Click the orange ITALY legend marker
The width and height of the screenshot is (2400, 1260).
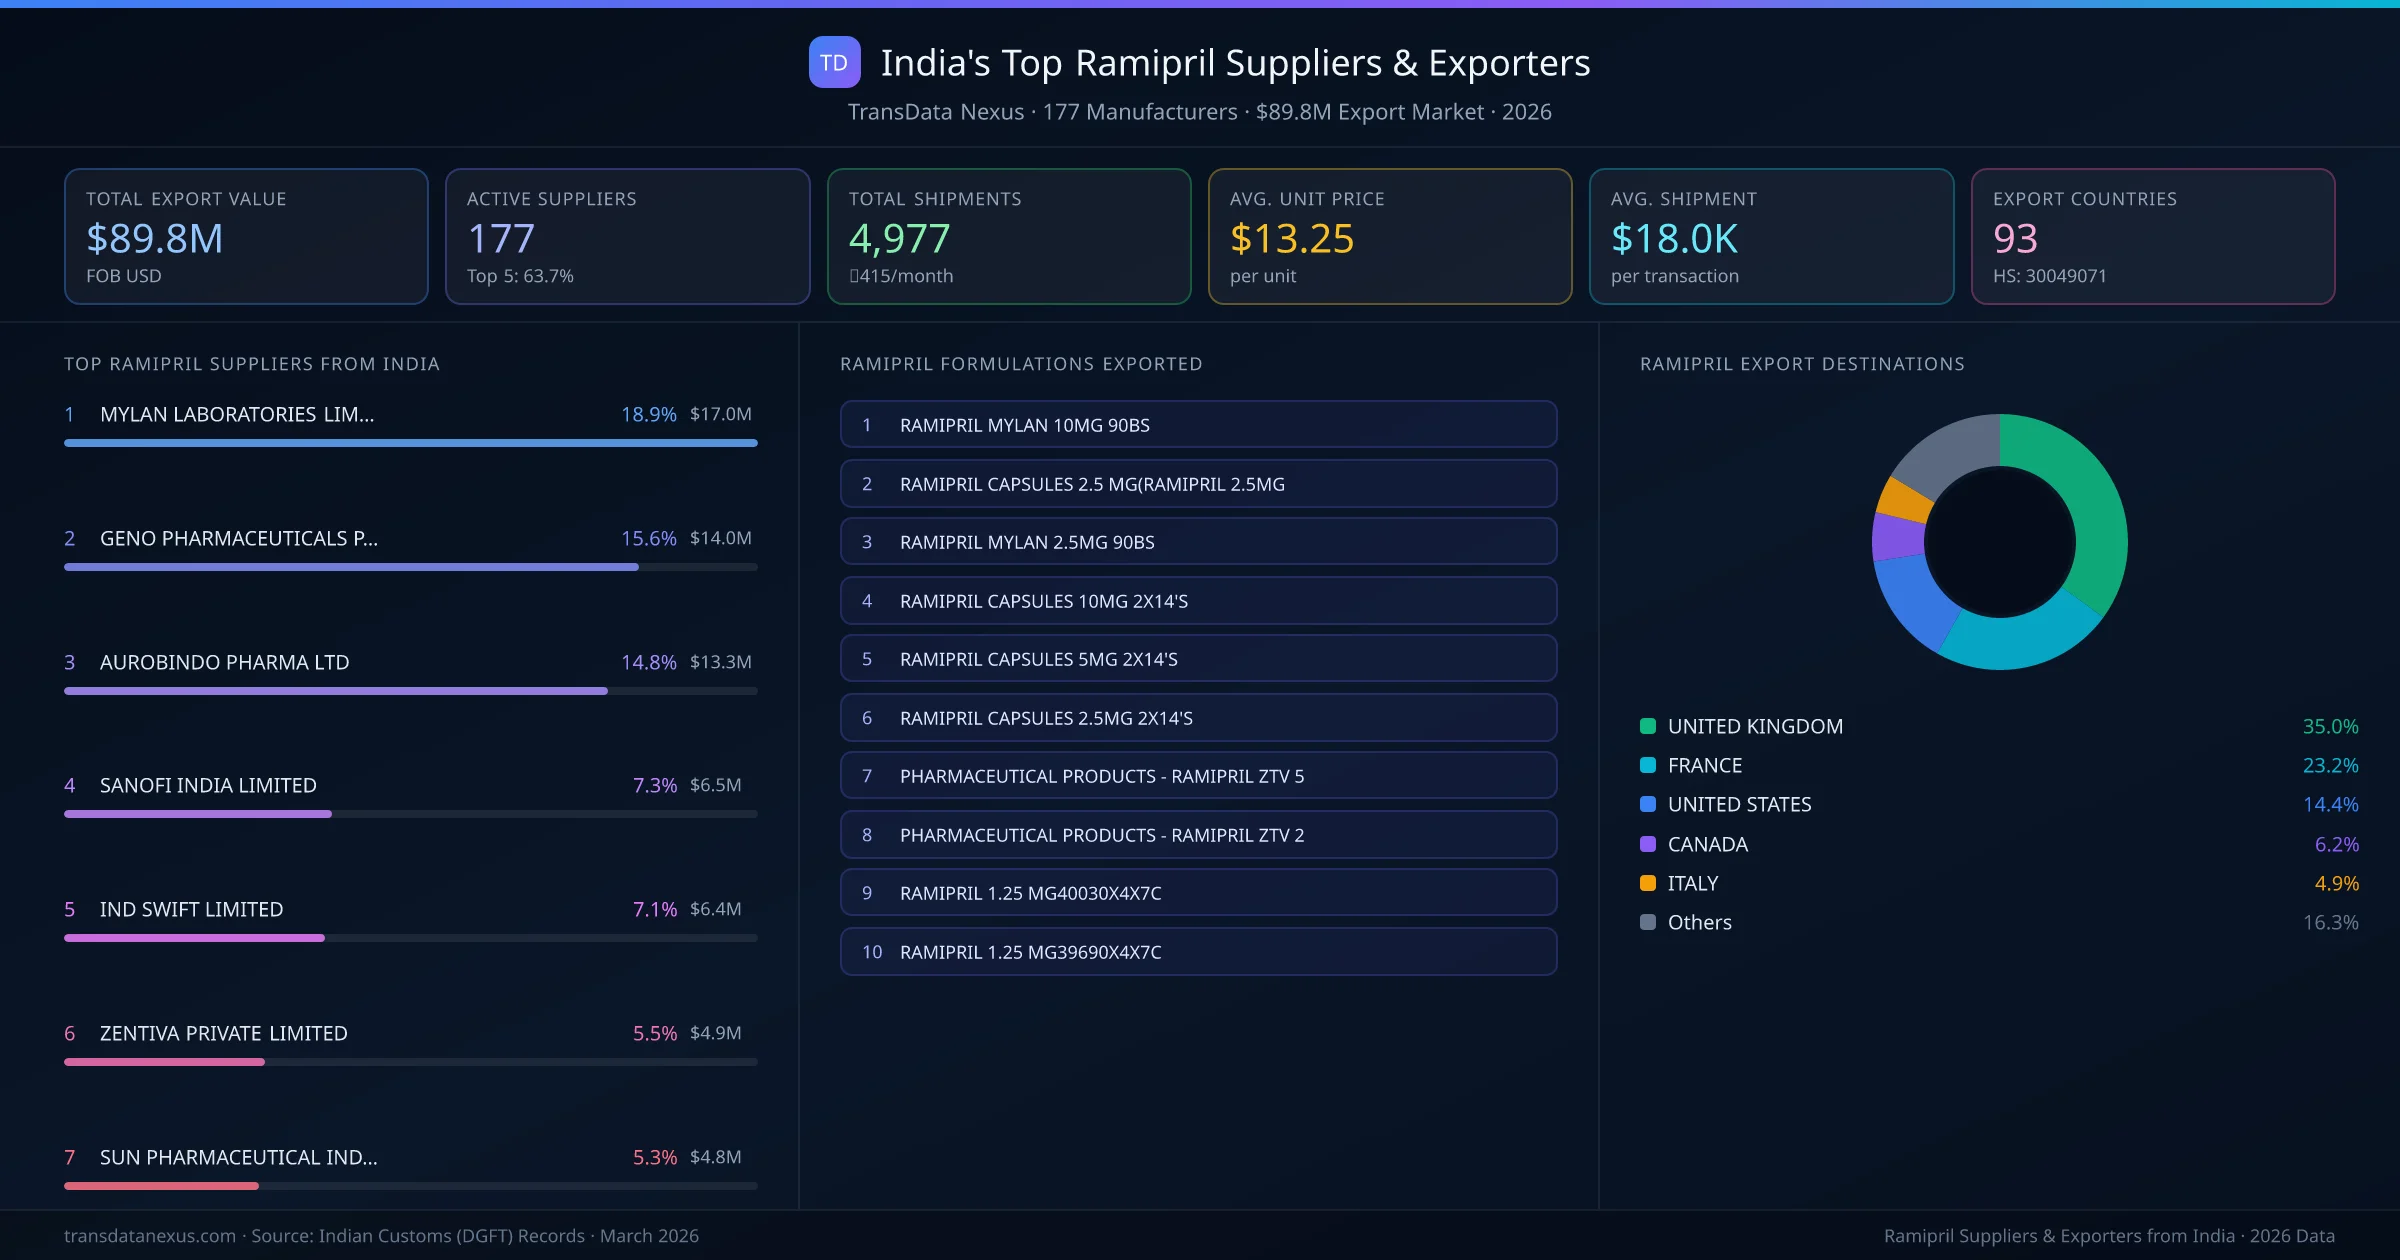(x=1646, y=883)
